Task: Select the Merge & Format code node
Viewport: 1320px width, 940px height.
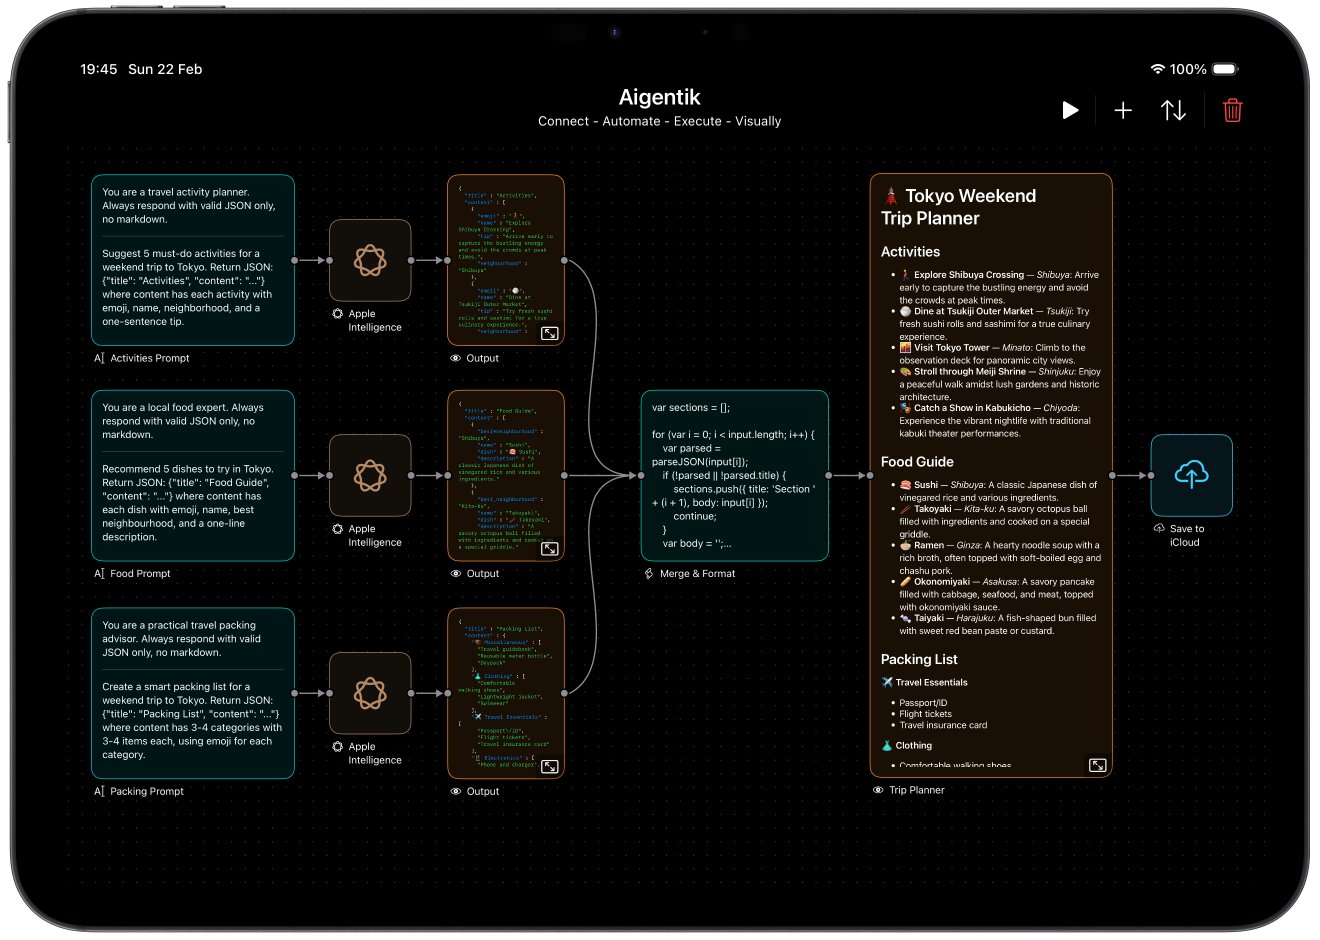Action: click(x=735, y=475)
